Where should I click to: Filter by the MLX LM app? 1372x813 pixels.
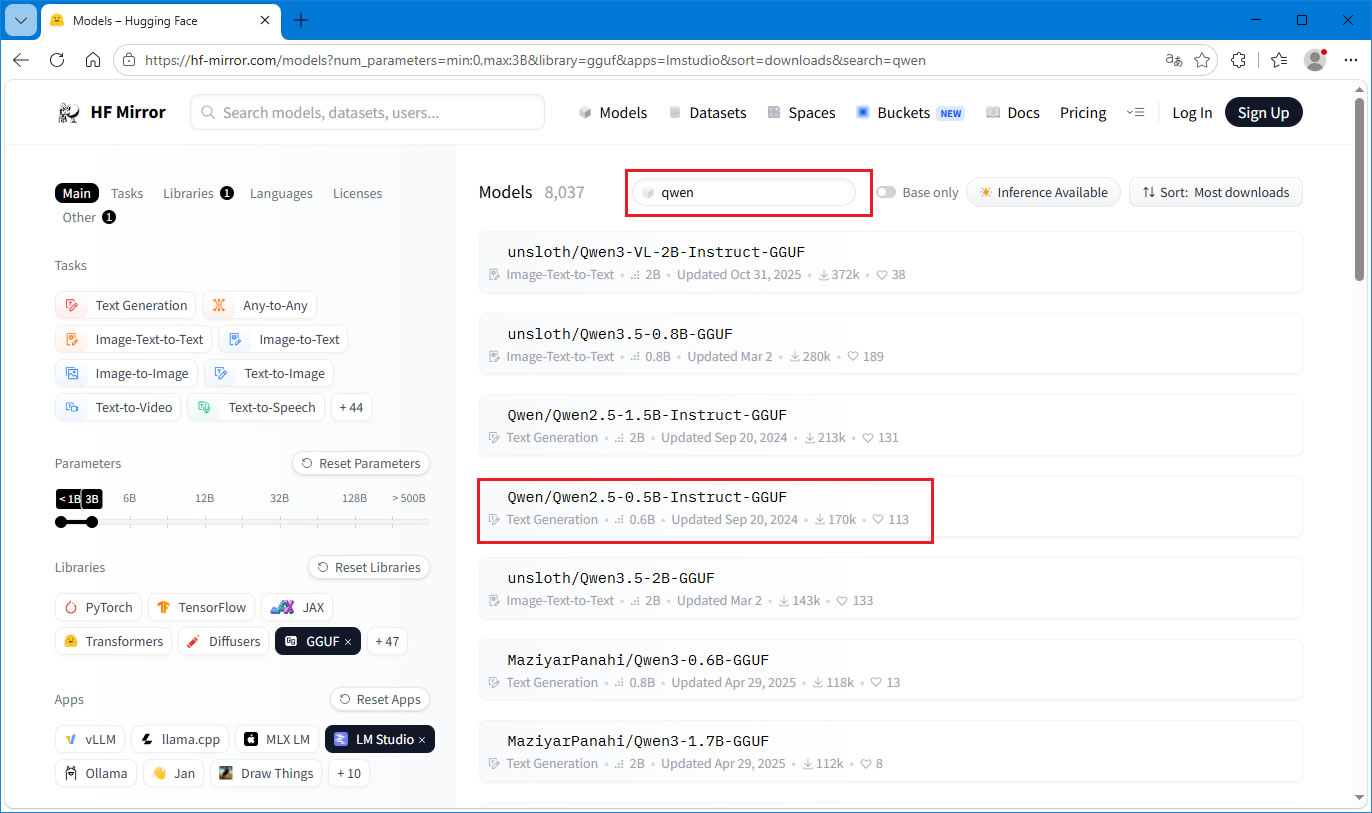pyautogui.click(x=277, y=740)
